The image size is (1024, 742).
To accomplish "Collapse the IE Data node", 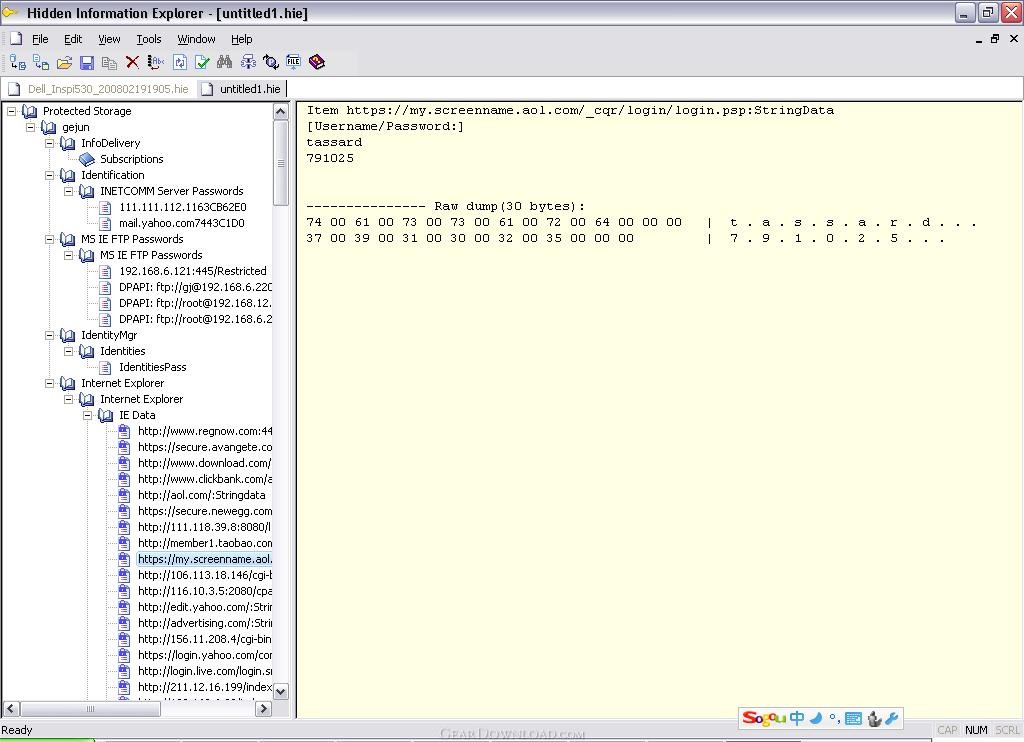I will 87,415.
